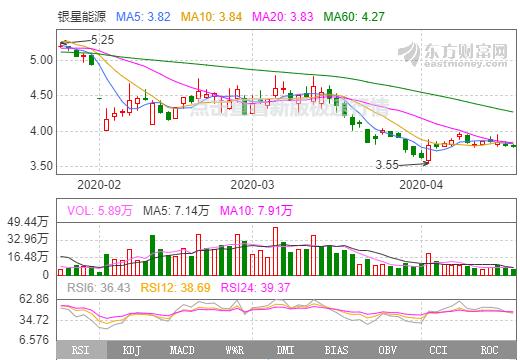This screenshot has height=360, width=520.
Task: Open the BIAS indicator tab
Action: [x=336, y=350]
